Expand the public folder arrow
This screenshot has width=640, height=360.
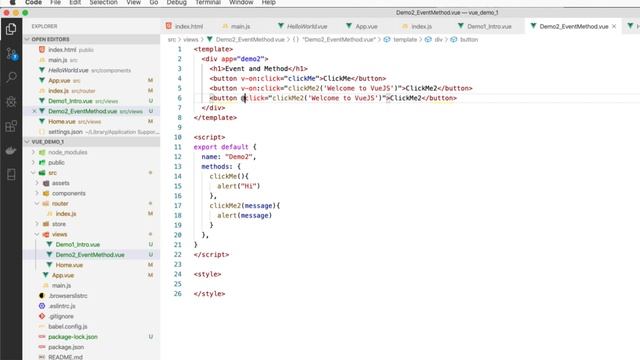click(x=33, y=162)
